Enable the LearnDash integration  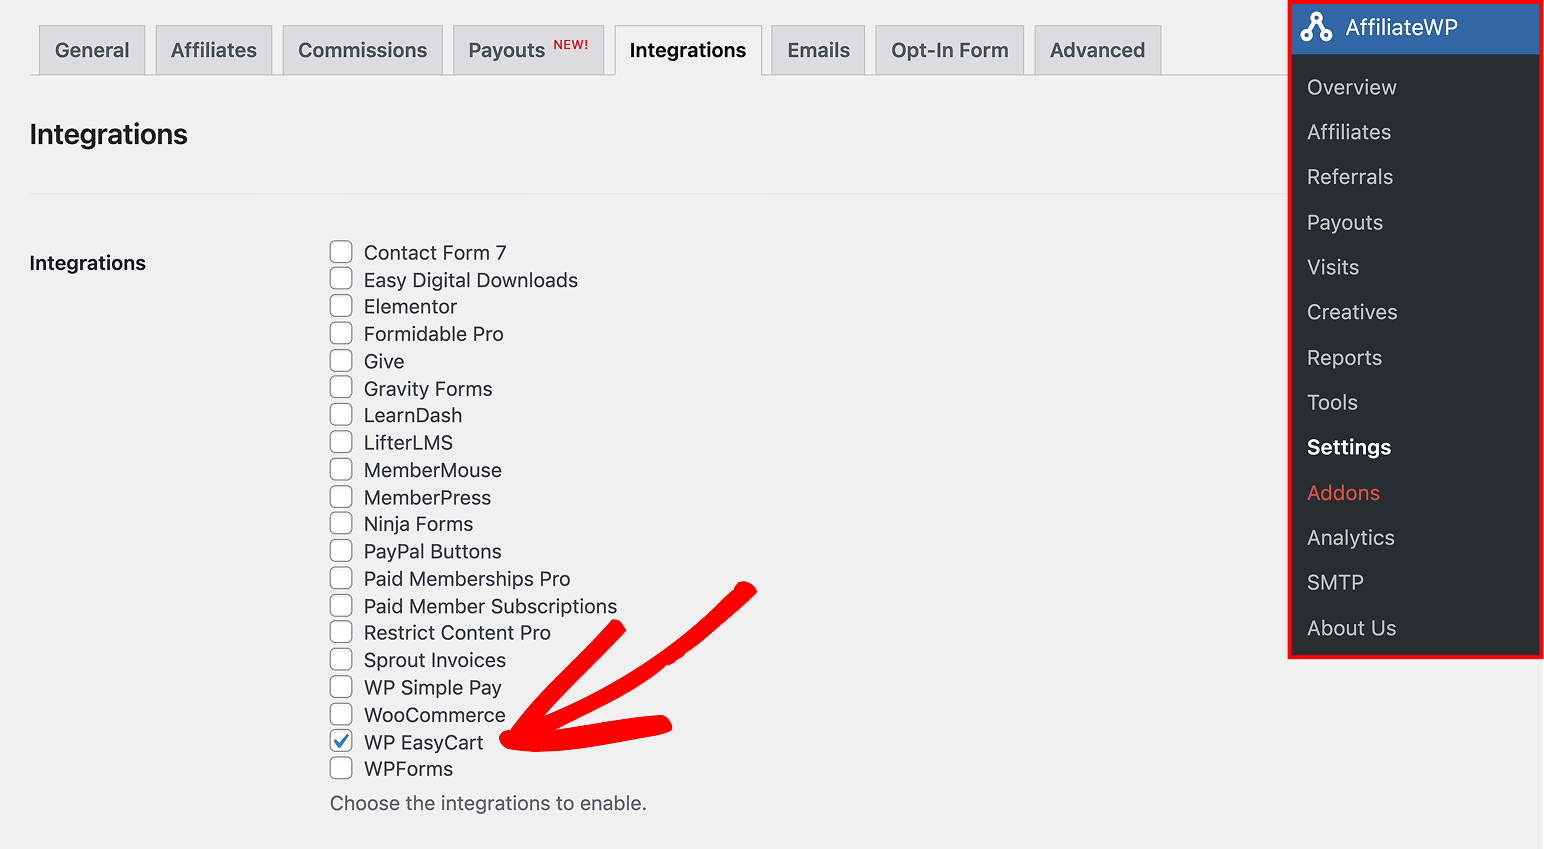tap(341, 415)
